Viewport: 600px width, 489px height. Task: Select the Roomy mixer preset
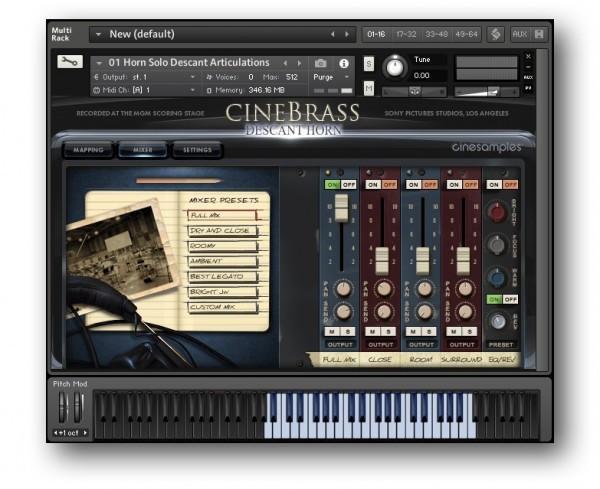[x=222, y=246]
